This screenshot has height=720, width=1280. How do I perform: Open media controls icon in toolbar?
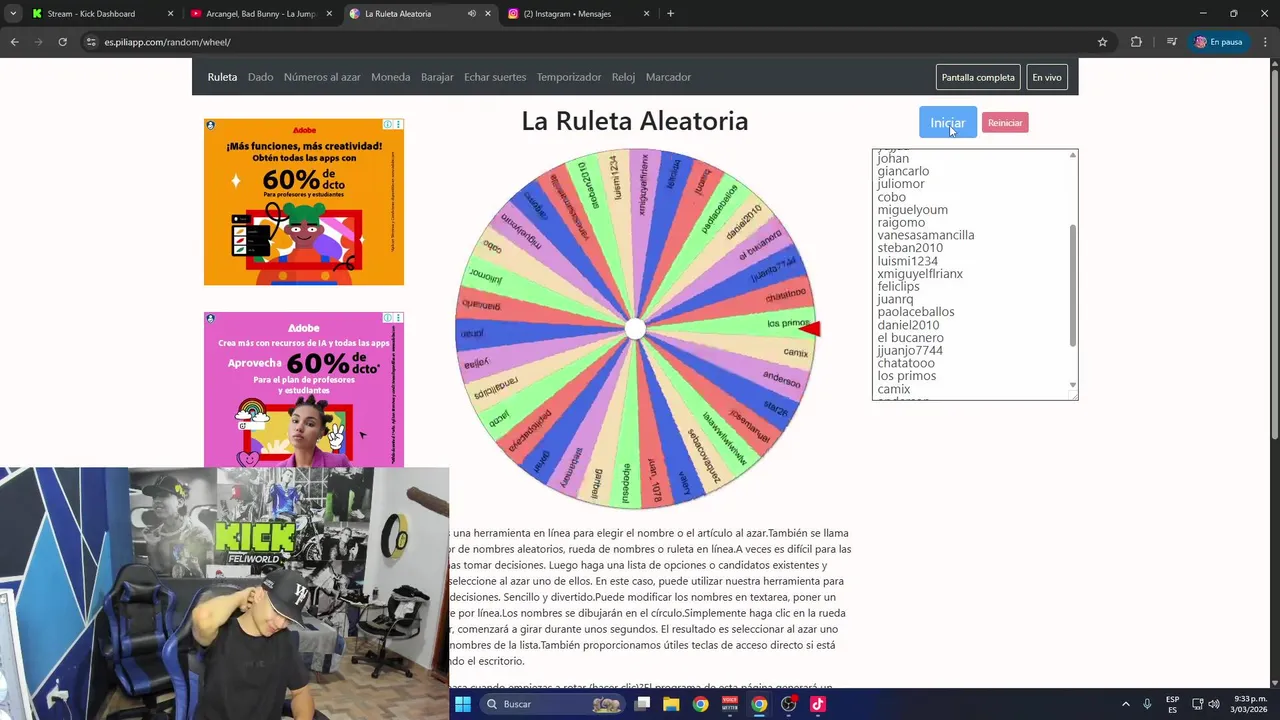(x=1172, y=42)
